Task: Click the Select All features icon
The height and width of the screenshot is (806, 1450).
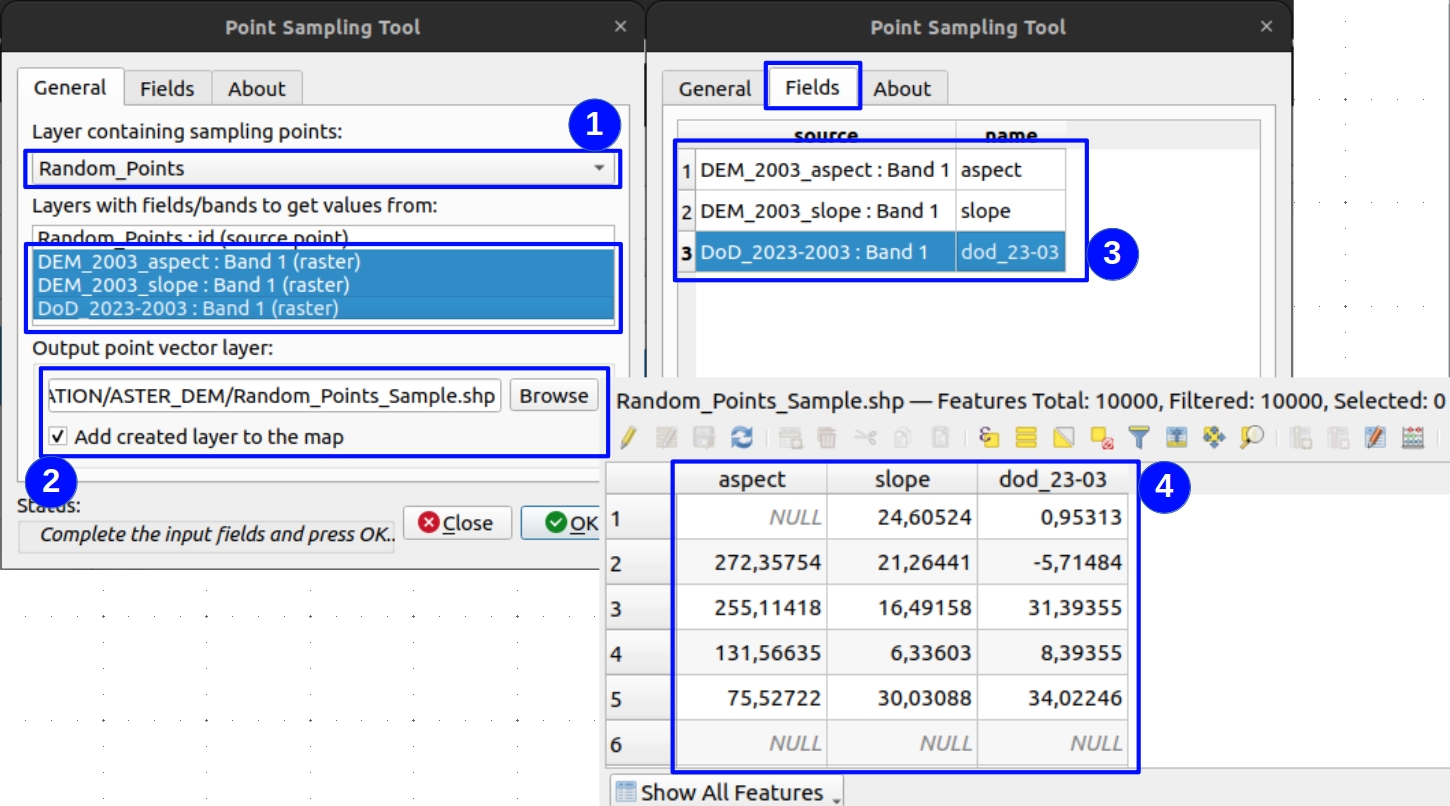Action: [x=1025, y=437]
